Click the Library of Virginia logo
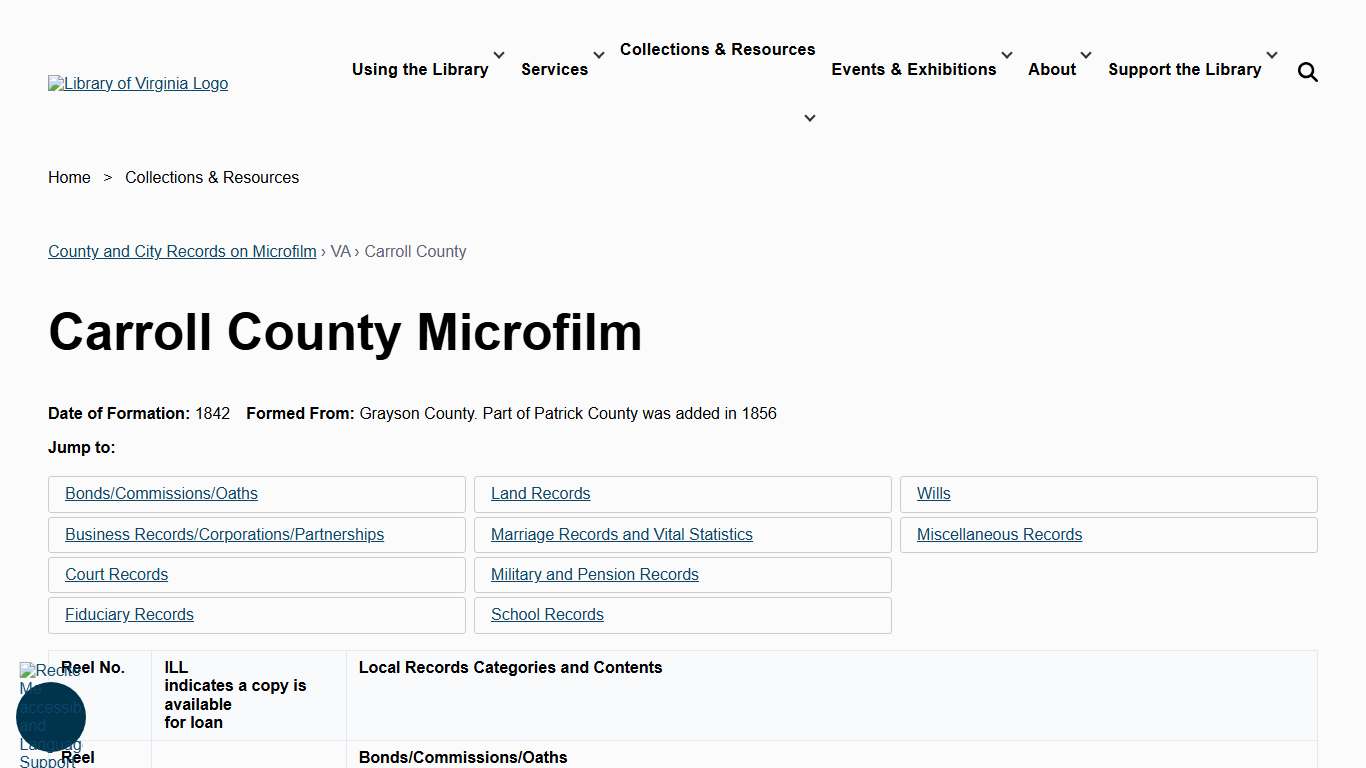Image resolution: width=1366 pixels, height=768 pixels. pyautogui.click(x=137, y=83)
